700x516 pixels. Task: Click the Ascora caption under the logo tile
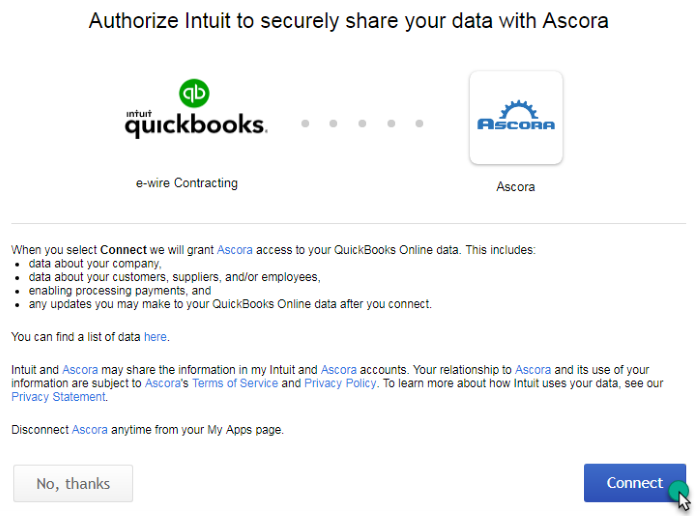(x=516, y=187)
